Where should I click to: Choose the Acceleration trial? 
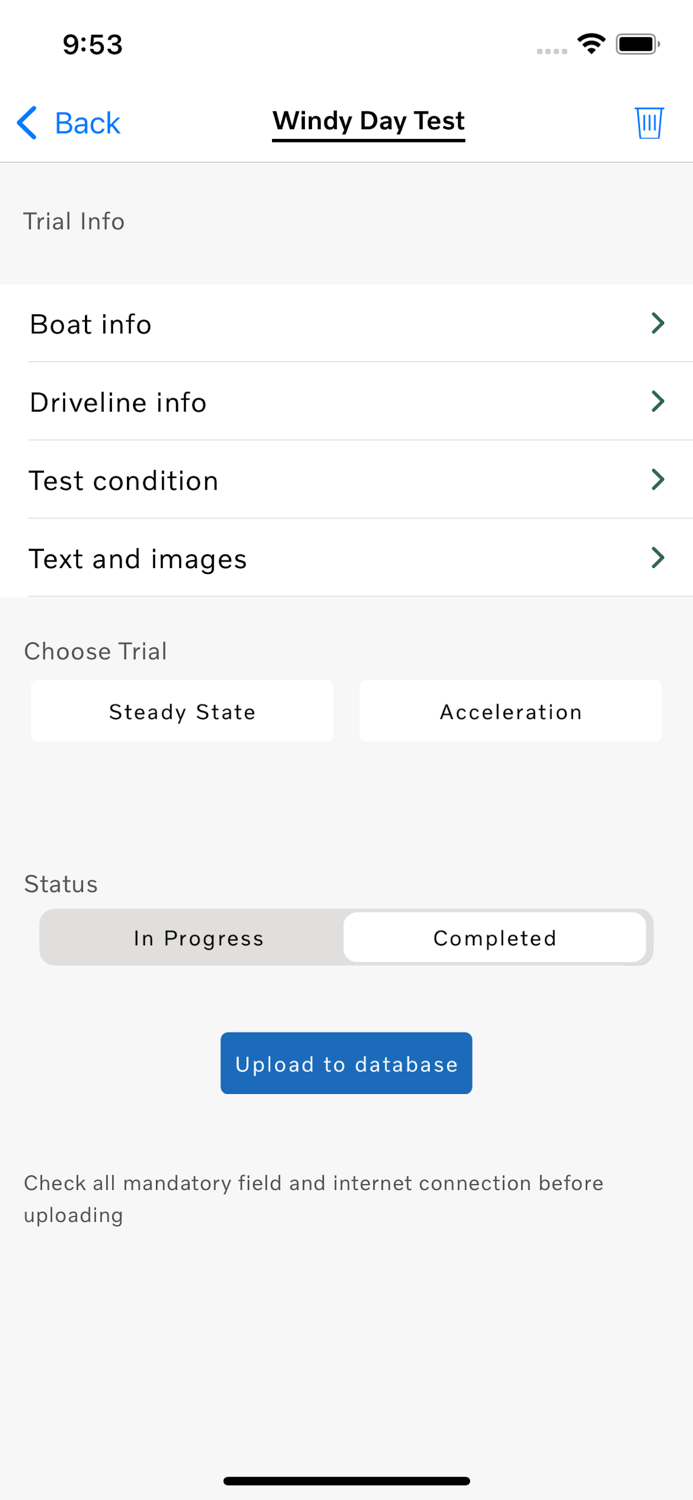pyautogui.click(x=510, y=712)
